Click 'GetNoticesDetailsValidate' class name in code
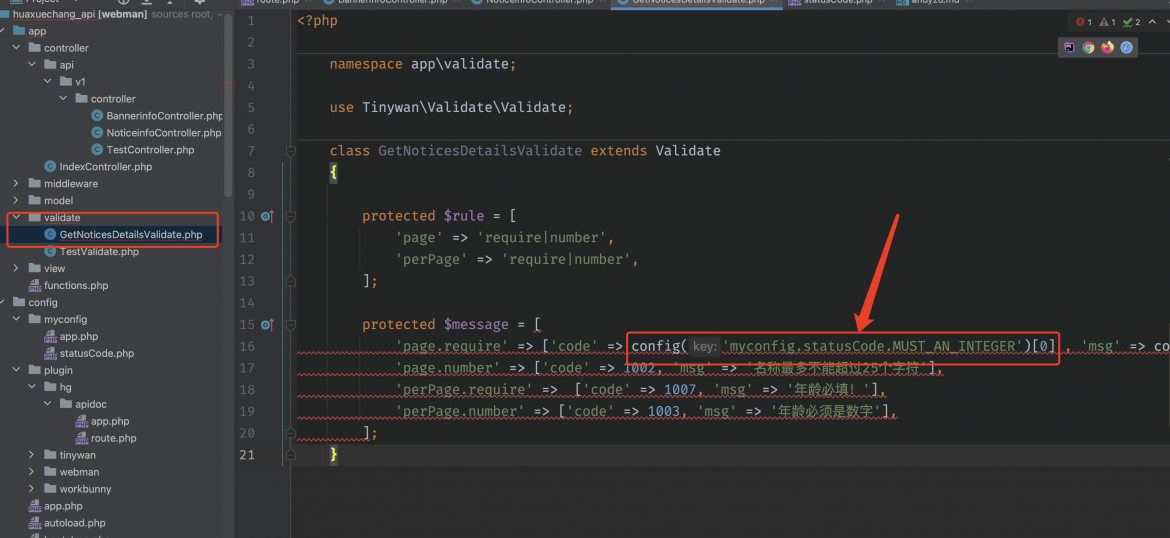The width and height of the screenshot is (1170, 538). pyautogui.click(x=480, y=151)
